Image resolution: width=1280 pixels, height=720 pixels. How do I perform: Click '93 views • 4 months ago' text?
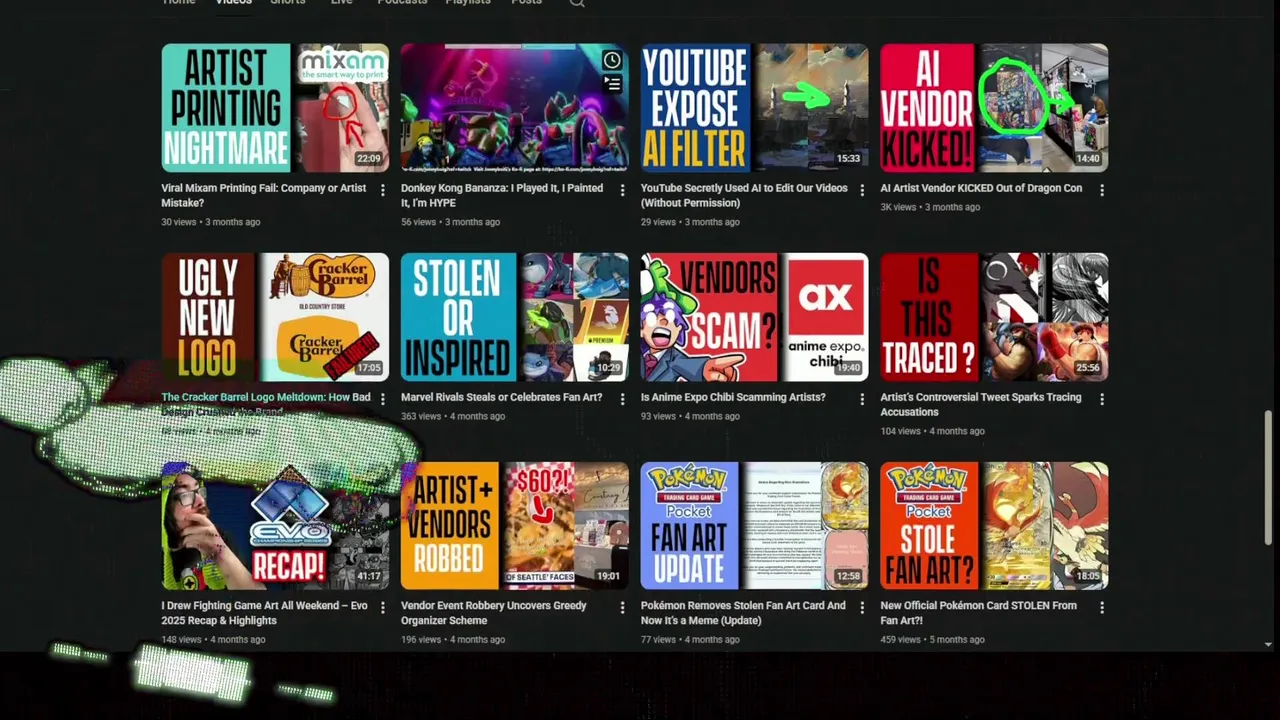pyautogui.click(x=690, y=416)
